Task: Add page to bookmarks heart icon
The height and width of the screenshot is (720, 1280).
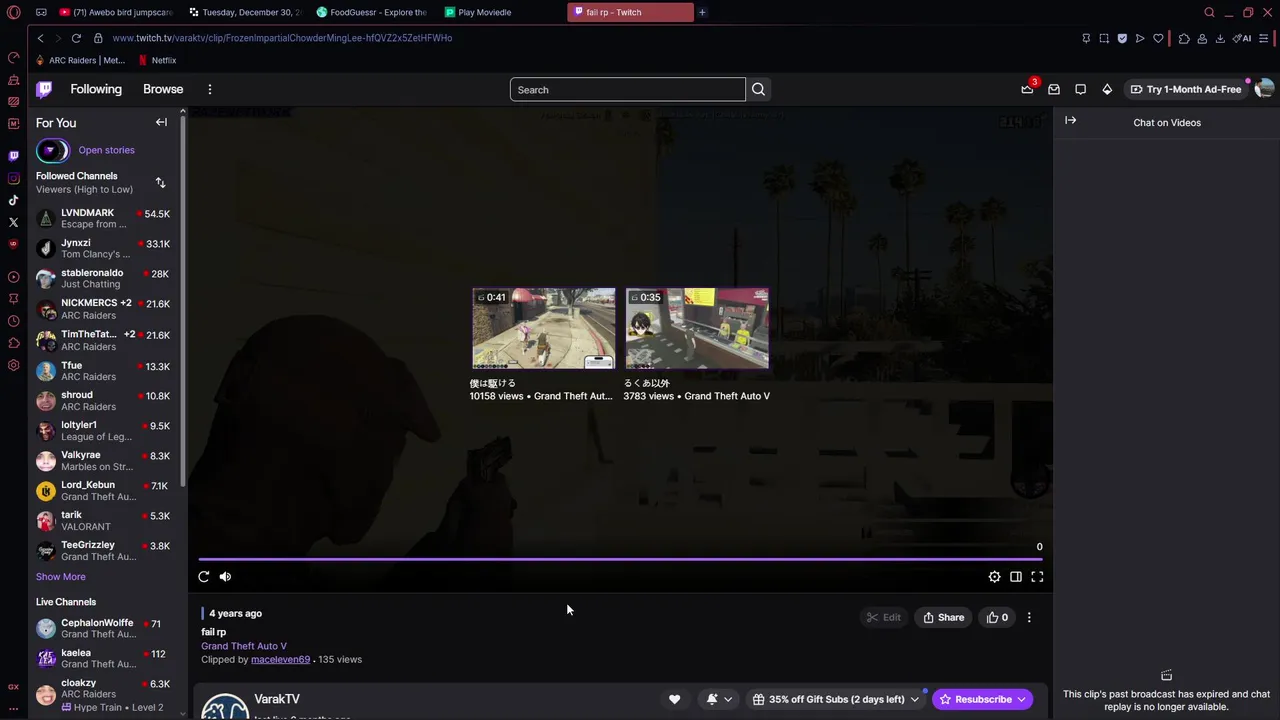Action: 1158,38
